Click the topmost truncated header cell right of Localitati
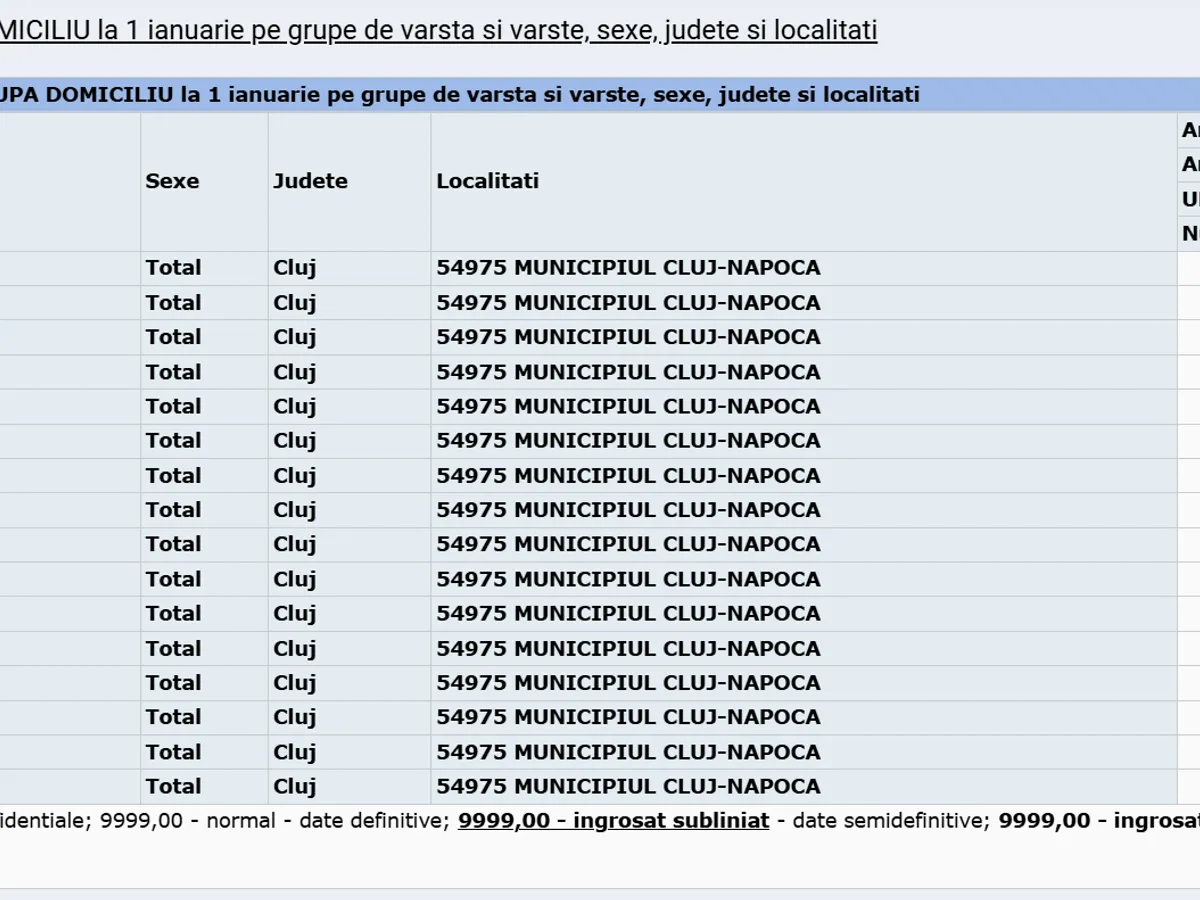This screenshot has height=900, width=1200. 1189,130
